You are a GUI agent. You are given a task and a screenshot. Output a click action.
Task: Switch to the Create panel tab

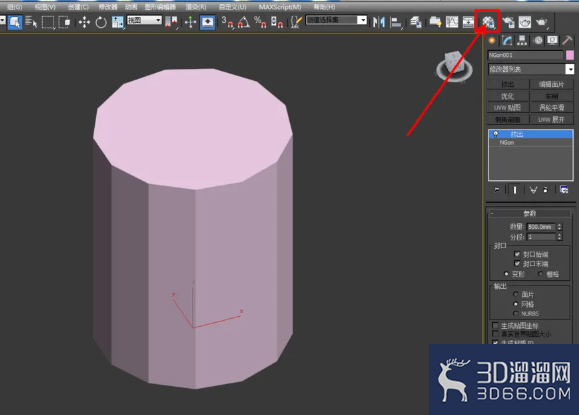[x=492, y=40]
